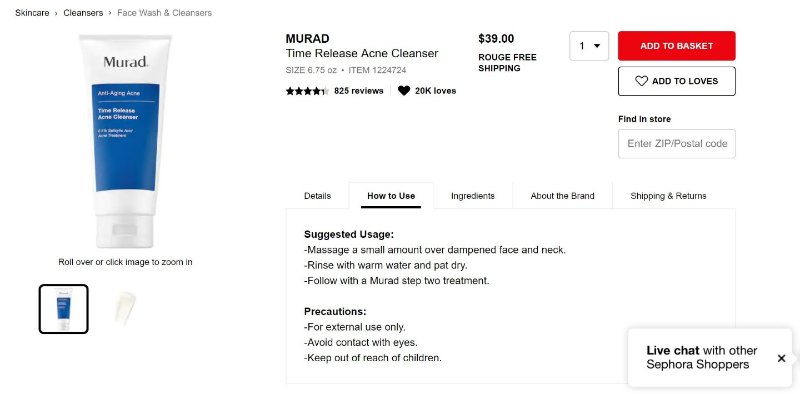Open the Ingredients tab
The width and height of the screenshot is (800, 394).
[472, 196]
